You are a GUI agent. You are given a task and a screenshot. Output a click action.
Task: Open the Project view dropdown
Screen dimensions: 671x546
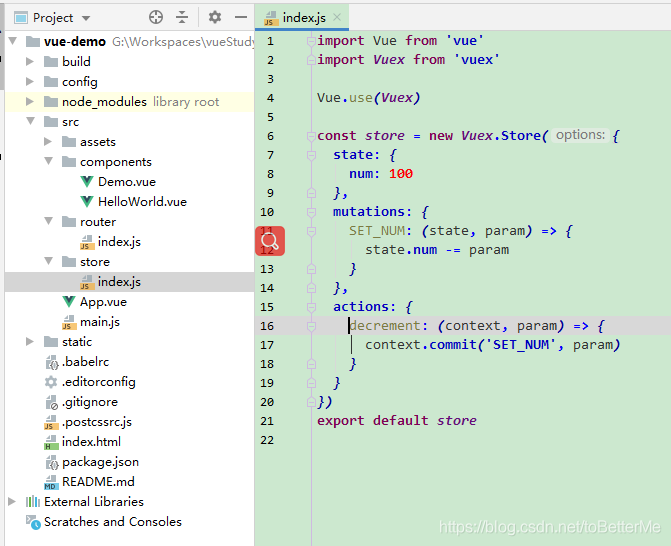coord(86,18)
